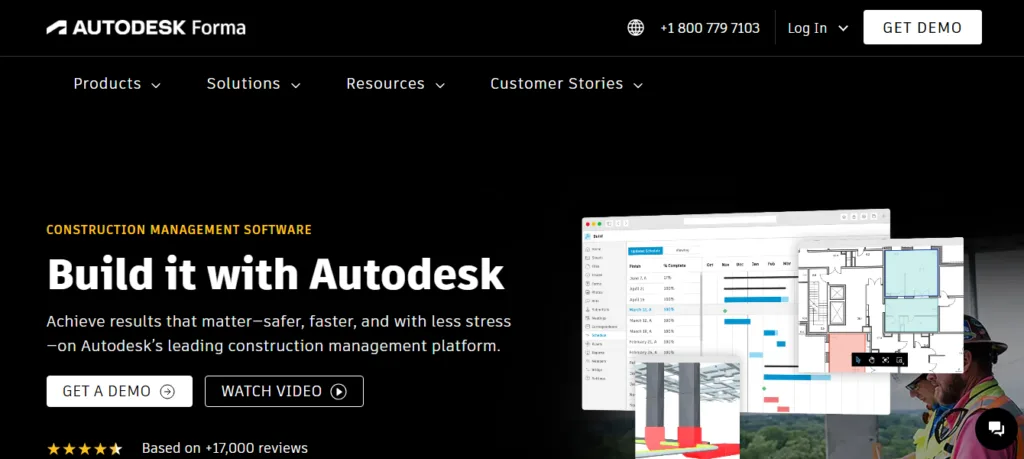
Task: Open the Resources menu
Action: point(395,84)
